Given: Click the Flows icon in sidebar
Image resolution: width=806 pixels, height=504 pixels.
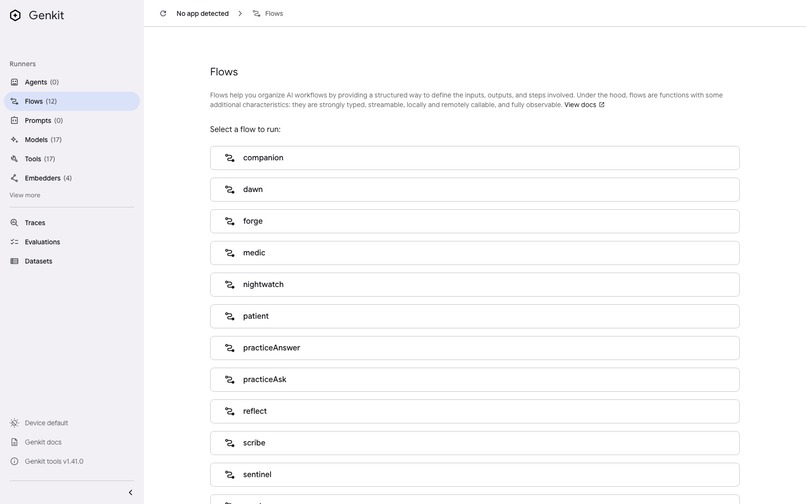Looking at the screenshot, I should [x=14, y=101].
